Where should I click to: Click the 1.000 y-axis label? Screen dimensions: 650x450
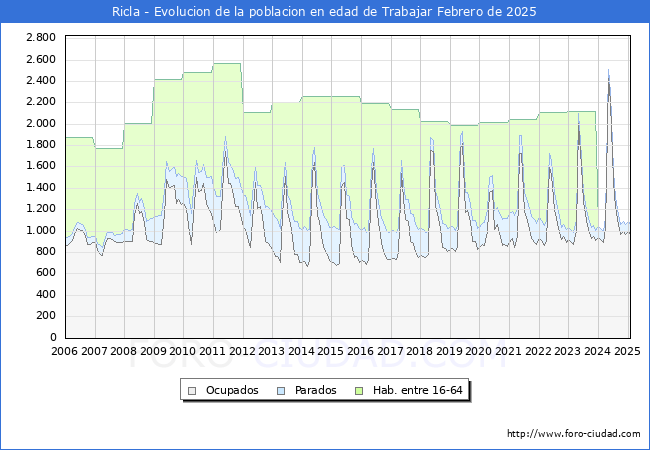click(x=41, y=230)
